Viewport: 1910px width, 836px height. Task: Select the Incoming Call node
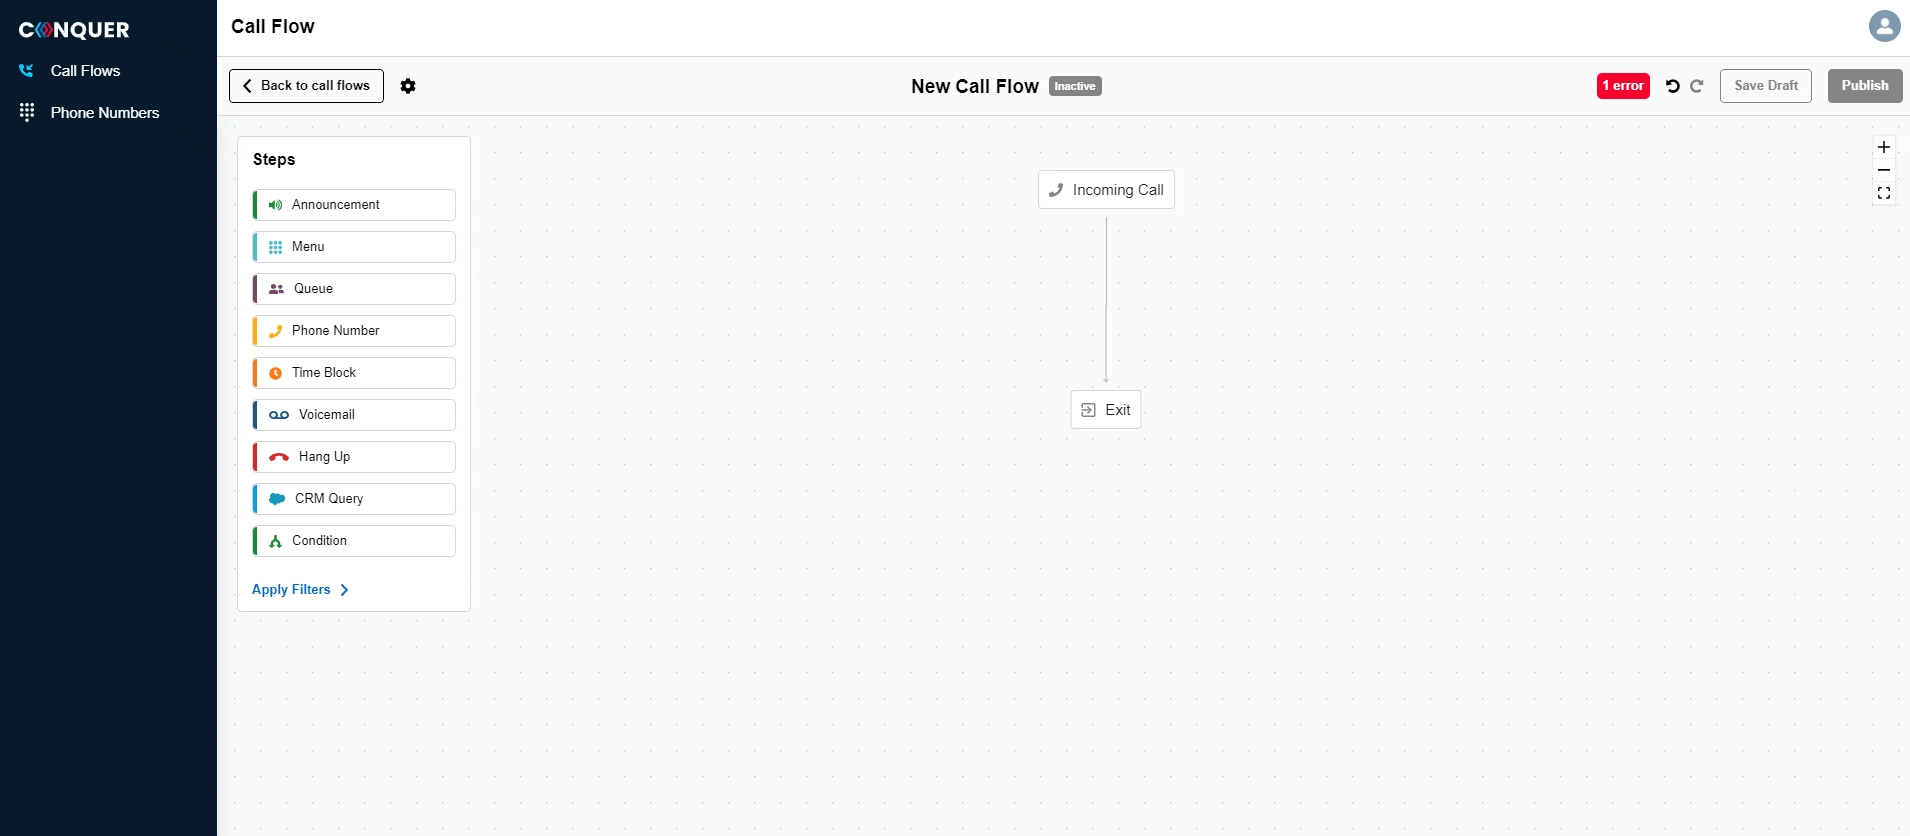(1106, 190)
